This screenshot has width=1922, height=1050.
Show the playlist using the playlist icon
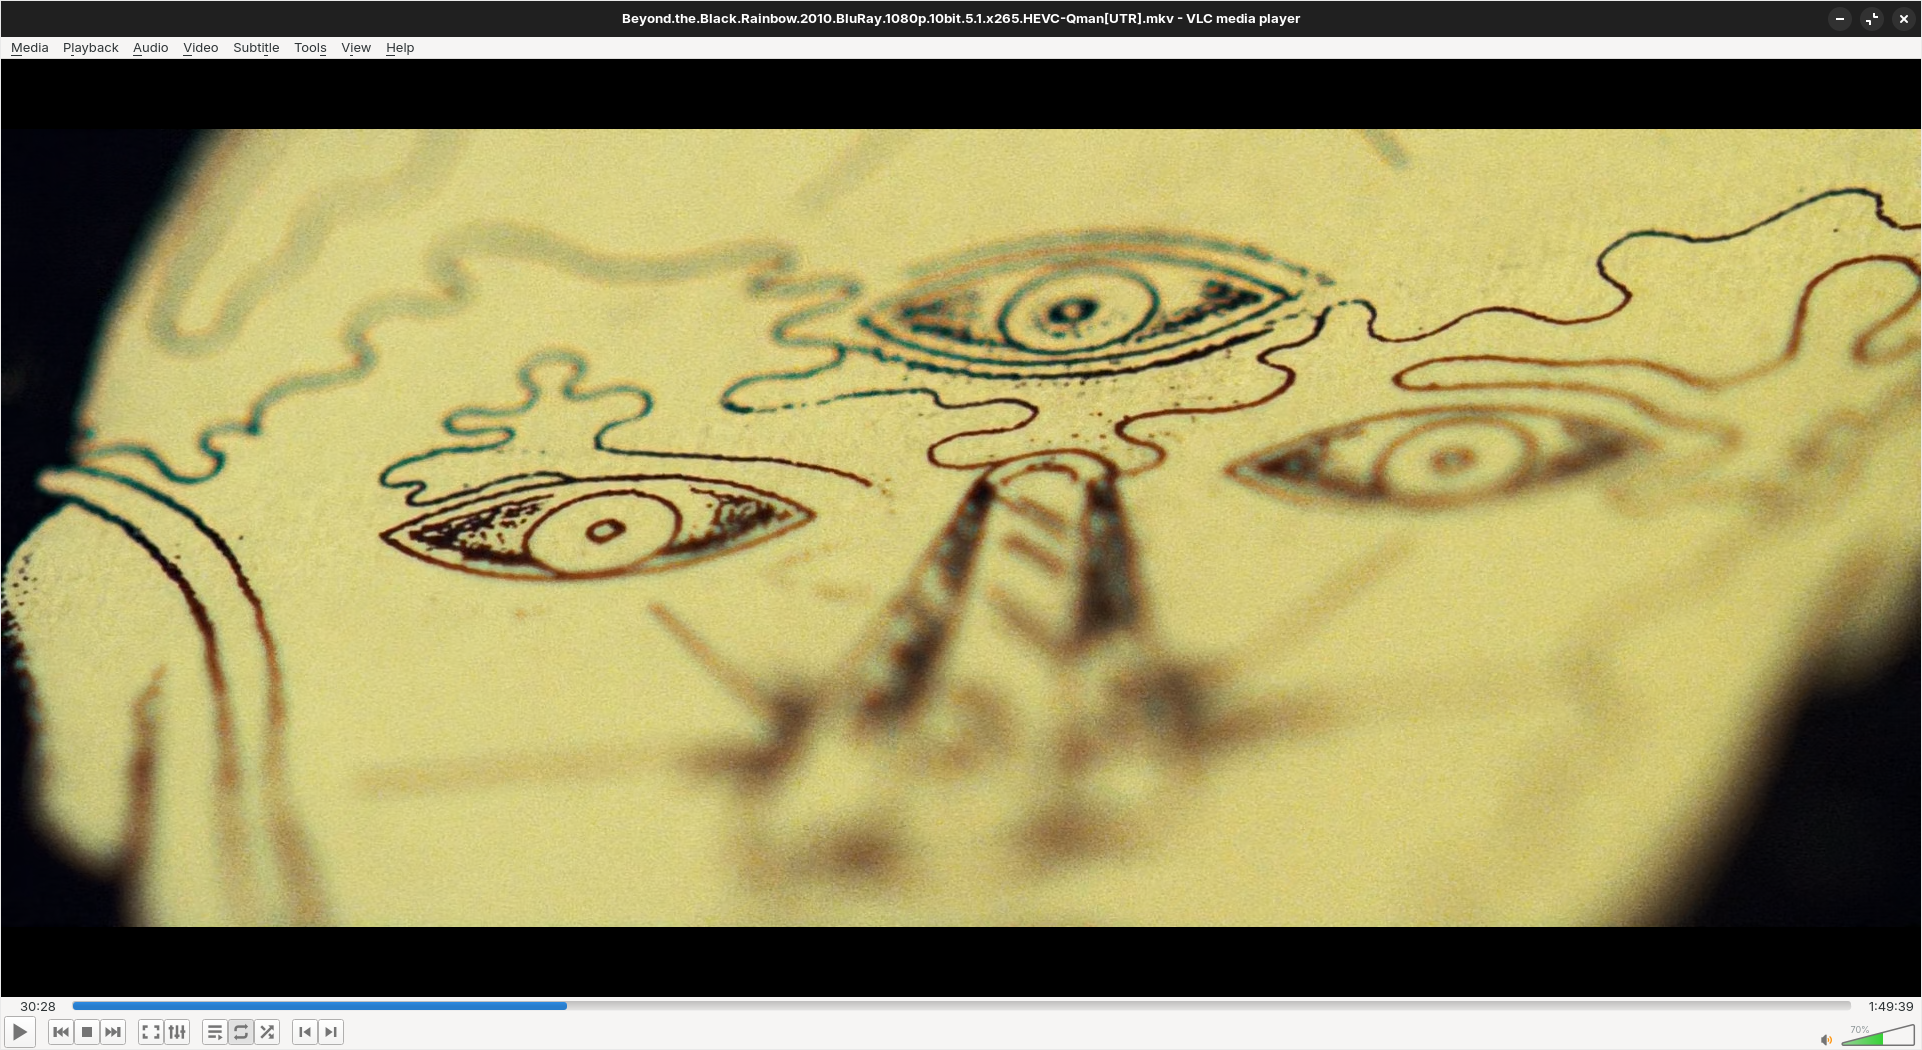(x=214, y=1032)
